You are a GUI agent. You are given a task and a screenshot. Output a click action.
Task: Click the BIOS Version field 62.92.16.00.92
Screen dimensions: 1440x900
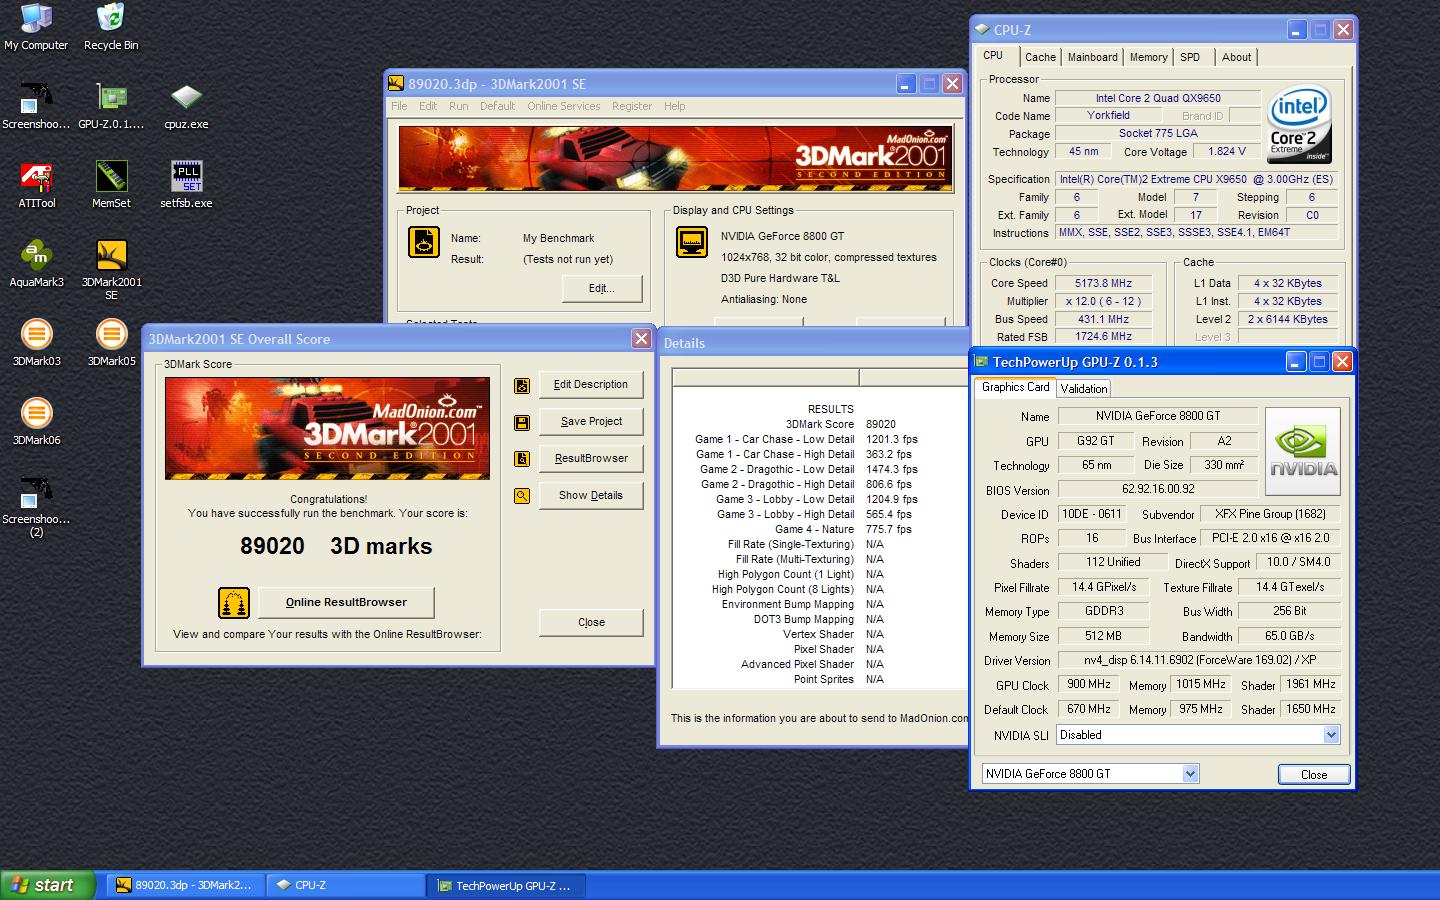1158,489
